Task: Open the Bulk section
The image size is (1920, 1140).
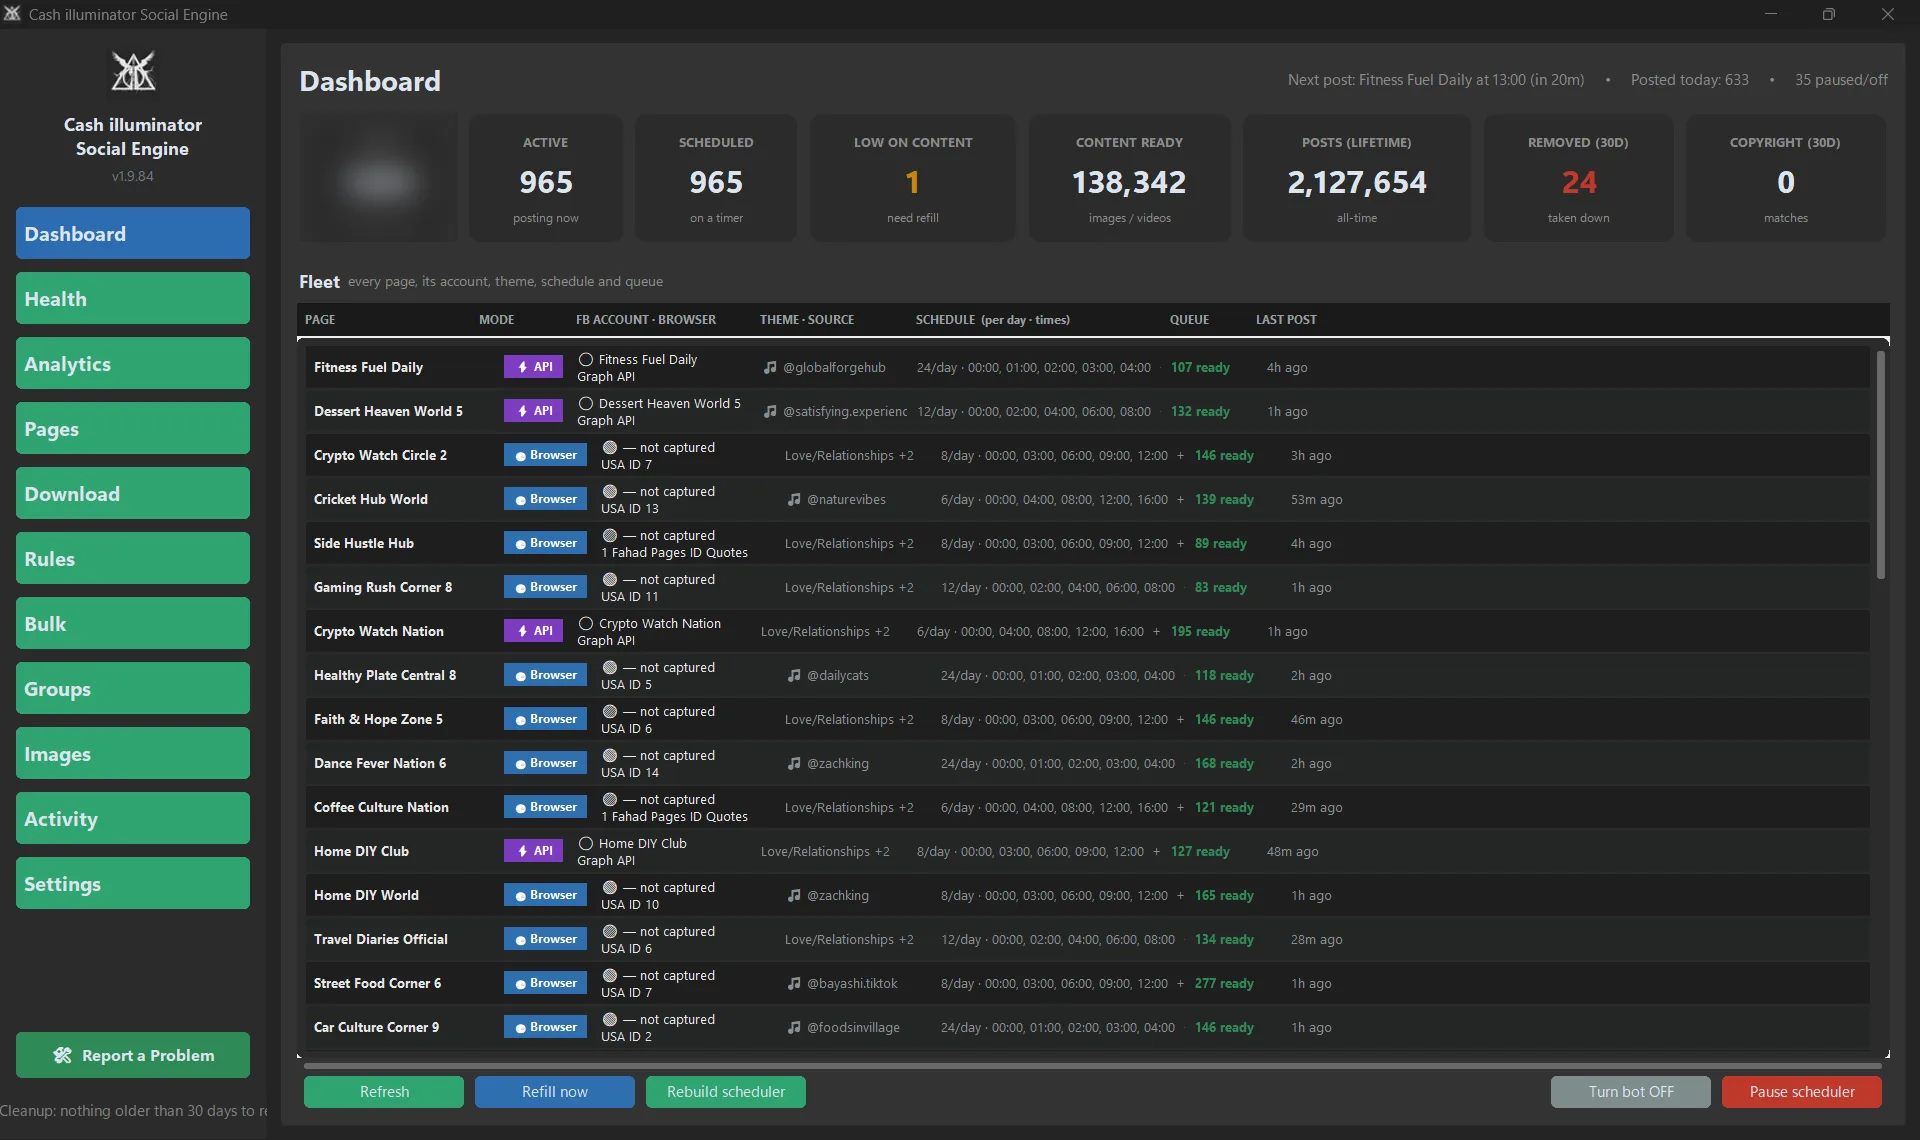Action: tap(133, 623)
